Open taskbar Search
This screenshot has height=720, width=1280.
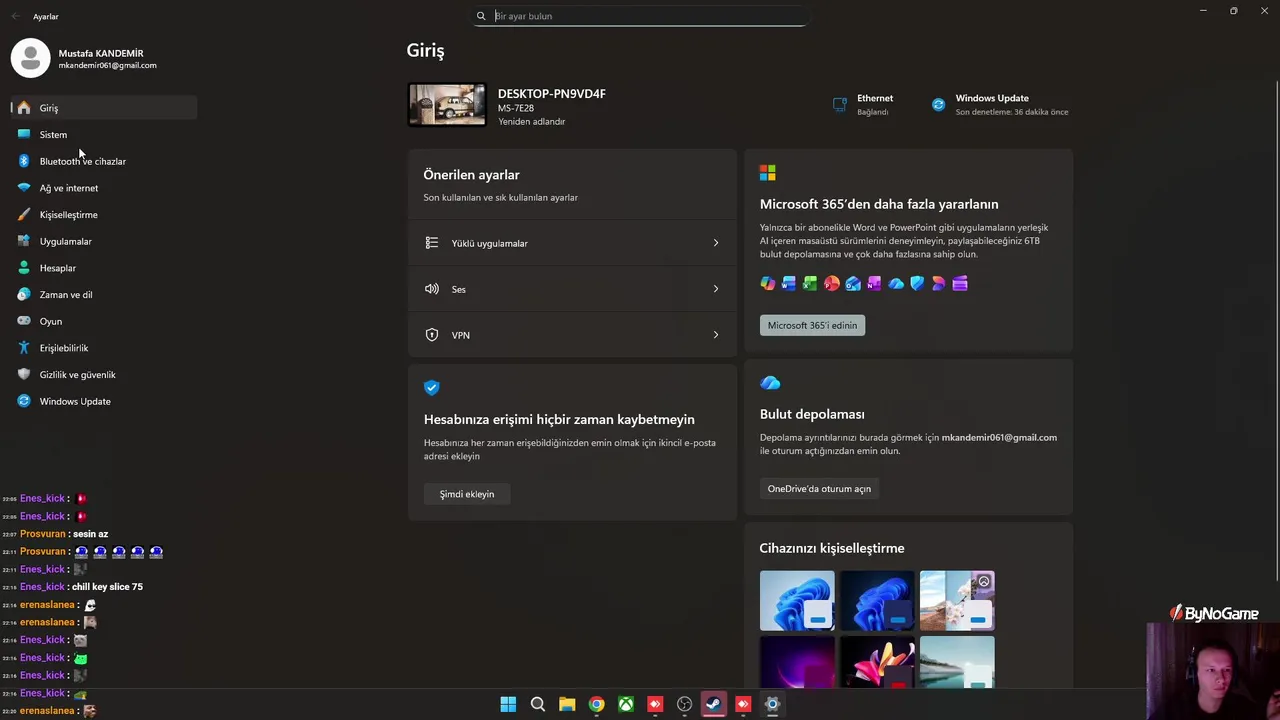(538, 704)
